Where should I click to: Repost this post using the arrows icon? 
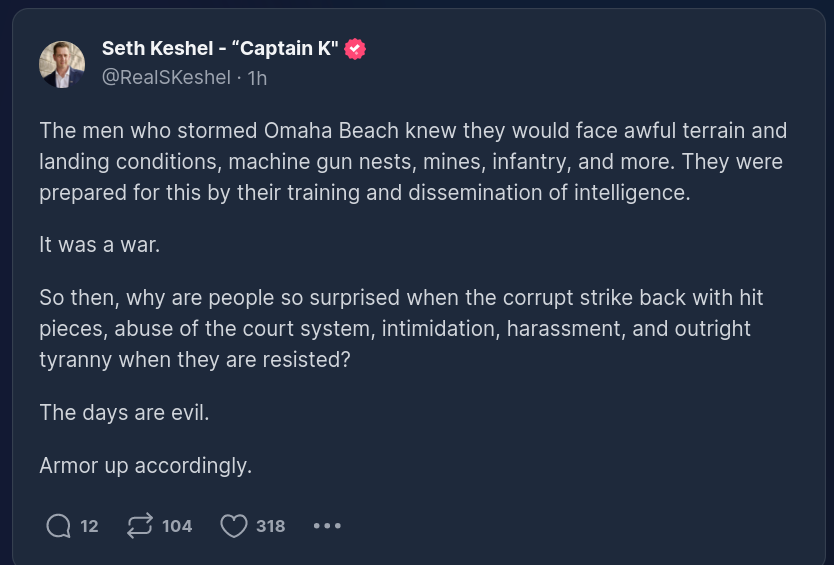pos(140,525)
